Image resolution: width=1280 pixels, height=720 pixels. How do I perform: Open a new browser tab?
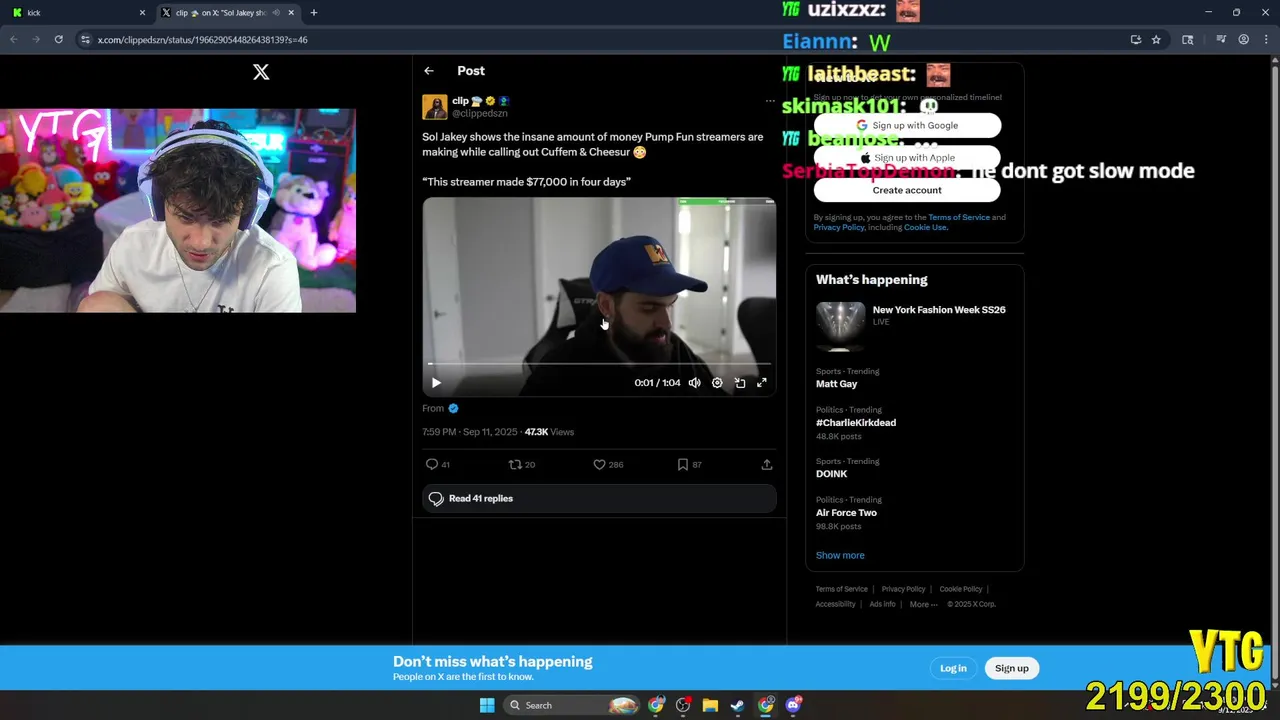tap(314, 13)
